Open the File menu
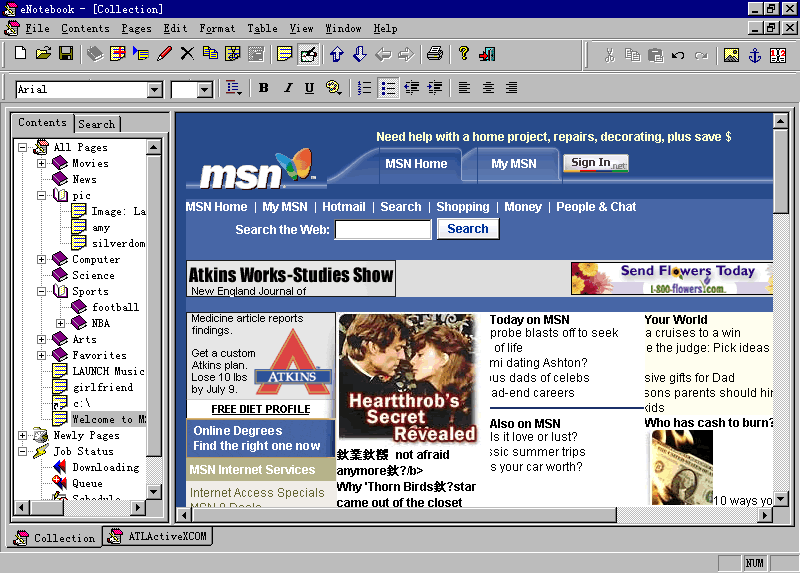This screenshot has width=800, height=573. 37,29
